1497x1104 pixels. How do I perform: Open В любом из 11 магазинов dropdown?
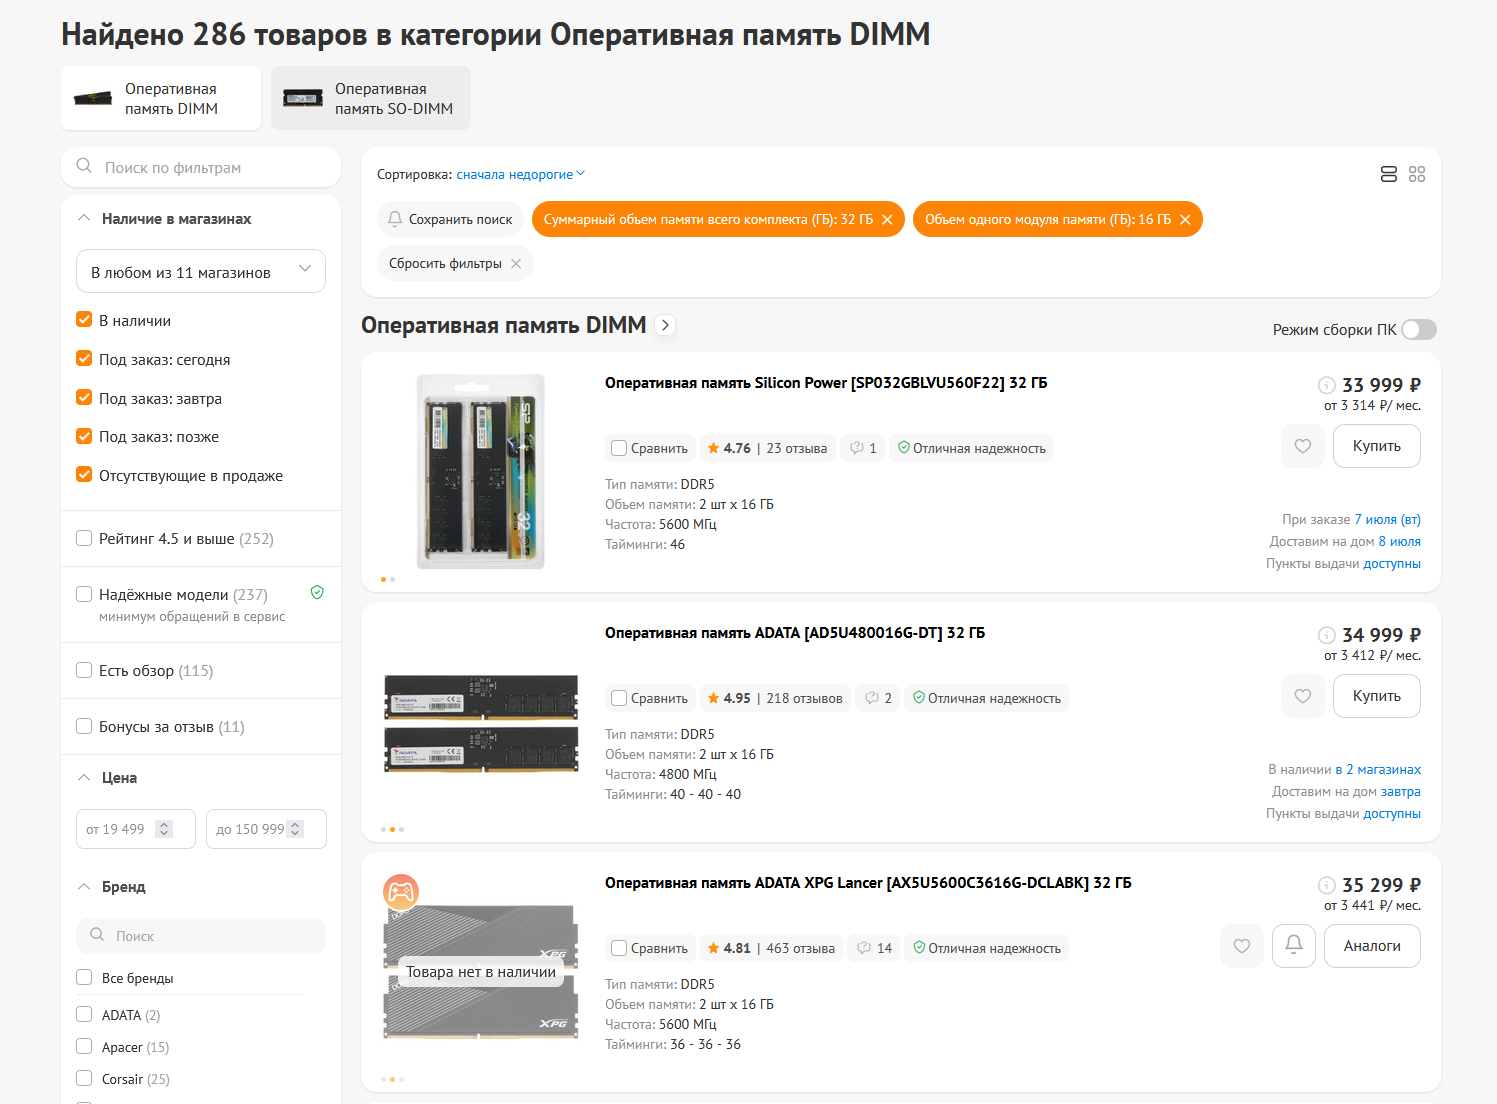(x=201, y=271)
